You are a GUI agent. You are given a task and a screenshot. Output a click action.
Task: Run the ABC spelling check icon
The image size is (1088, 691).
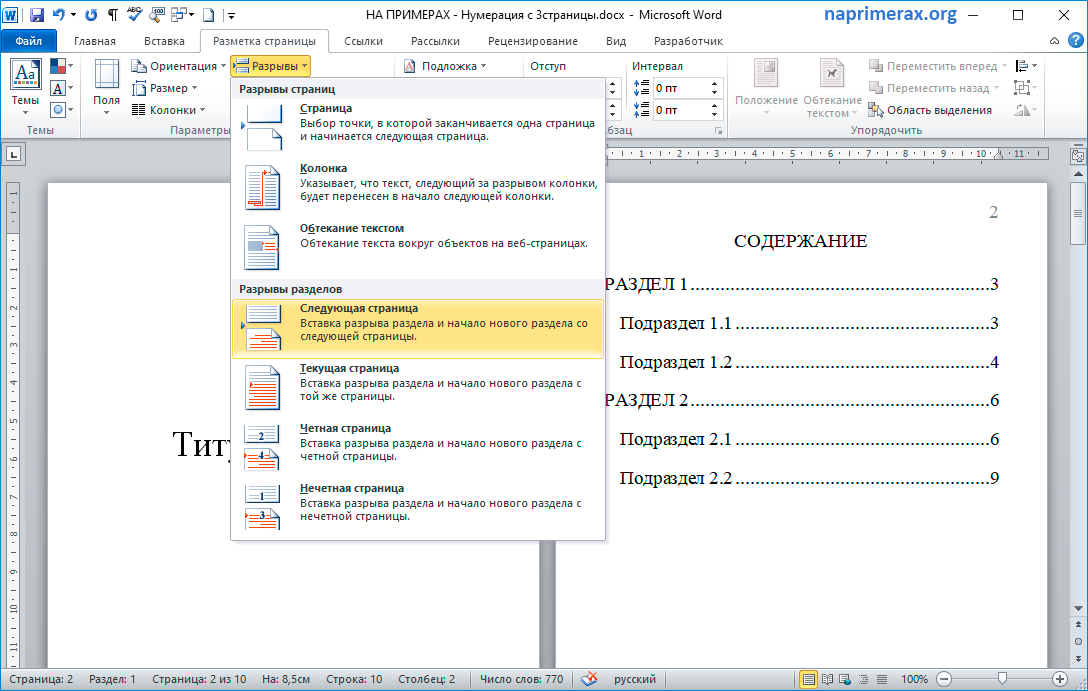tap(135, 15)
